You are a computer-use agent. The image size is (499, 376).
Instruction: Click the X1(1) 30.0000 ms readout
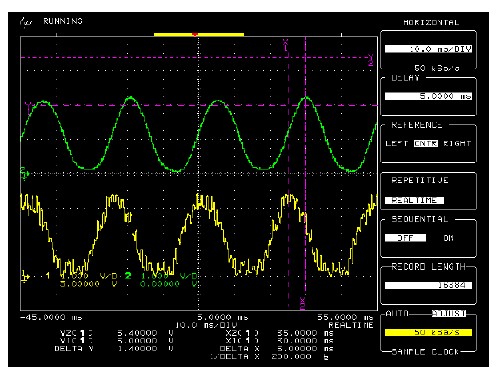click(x=279, y=341)
